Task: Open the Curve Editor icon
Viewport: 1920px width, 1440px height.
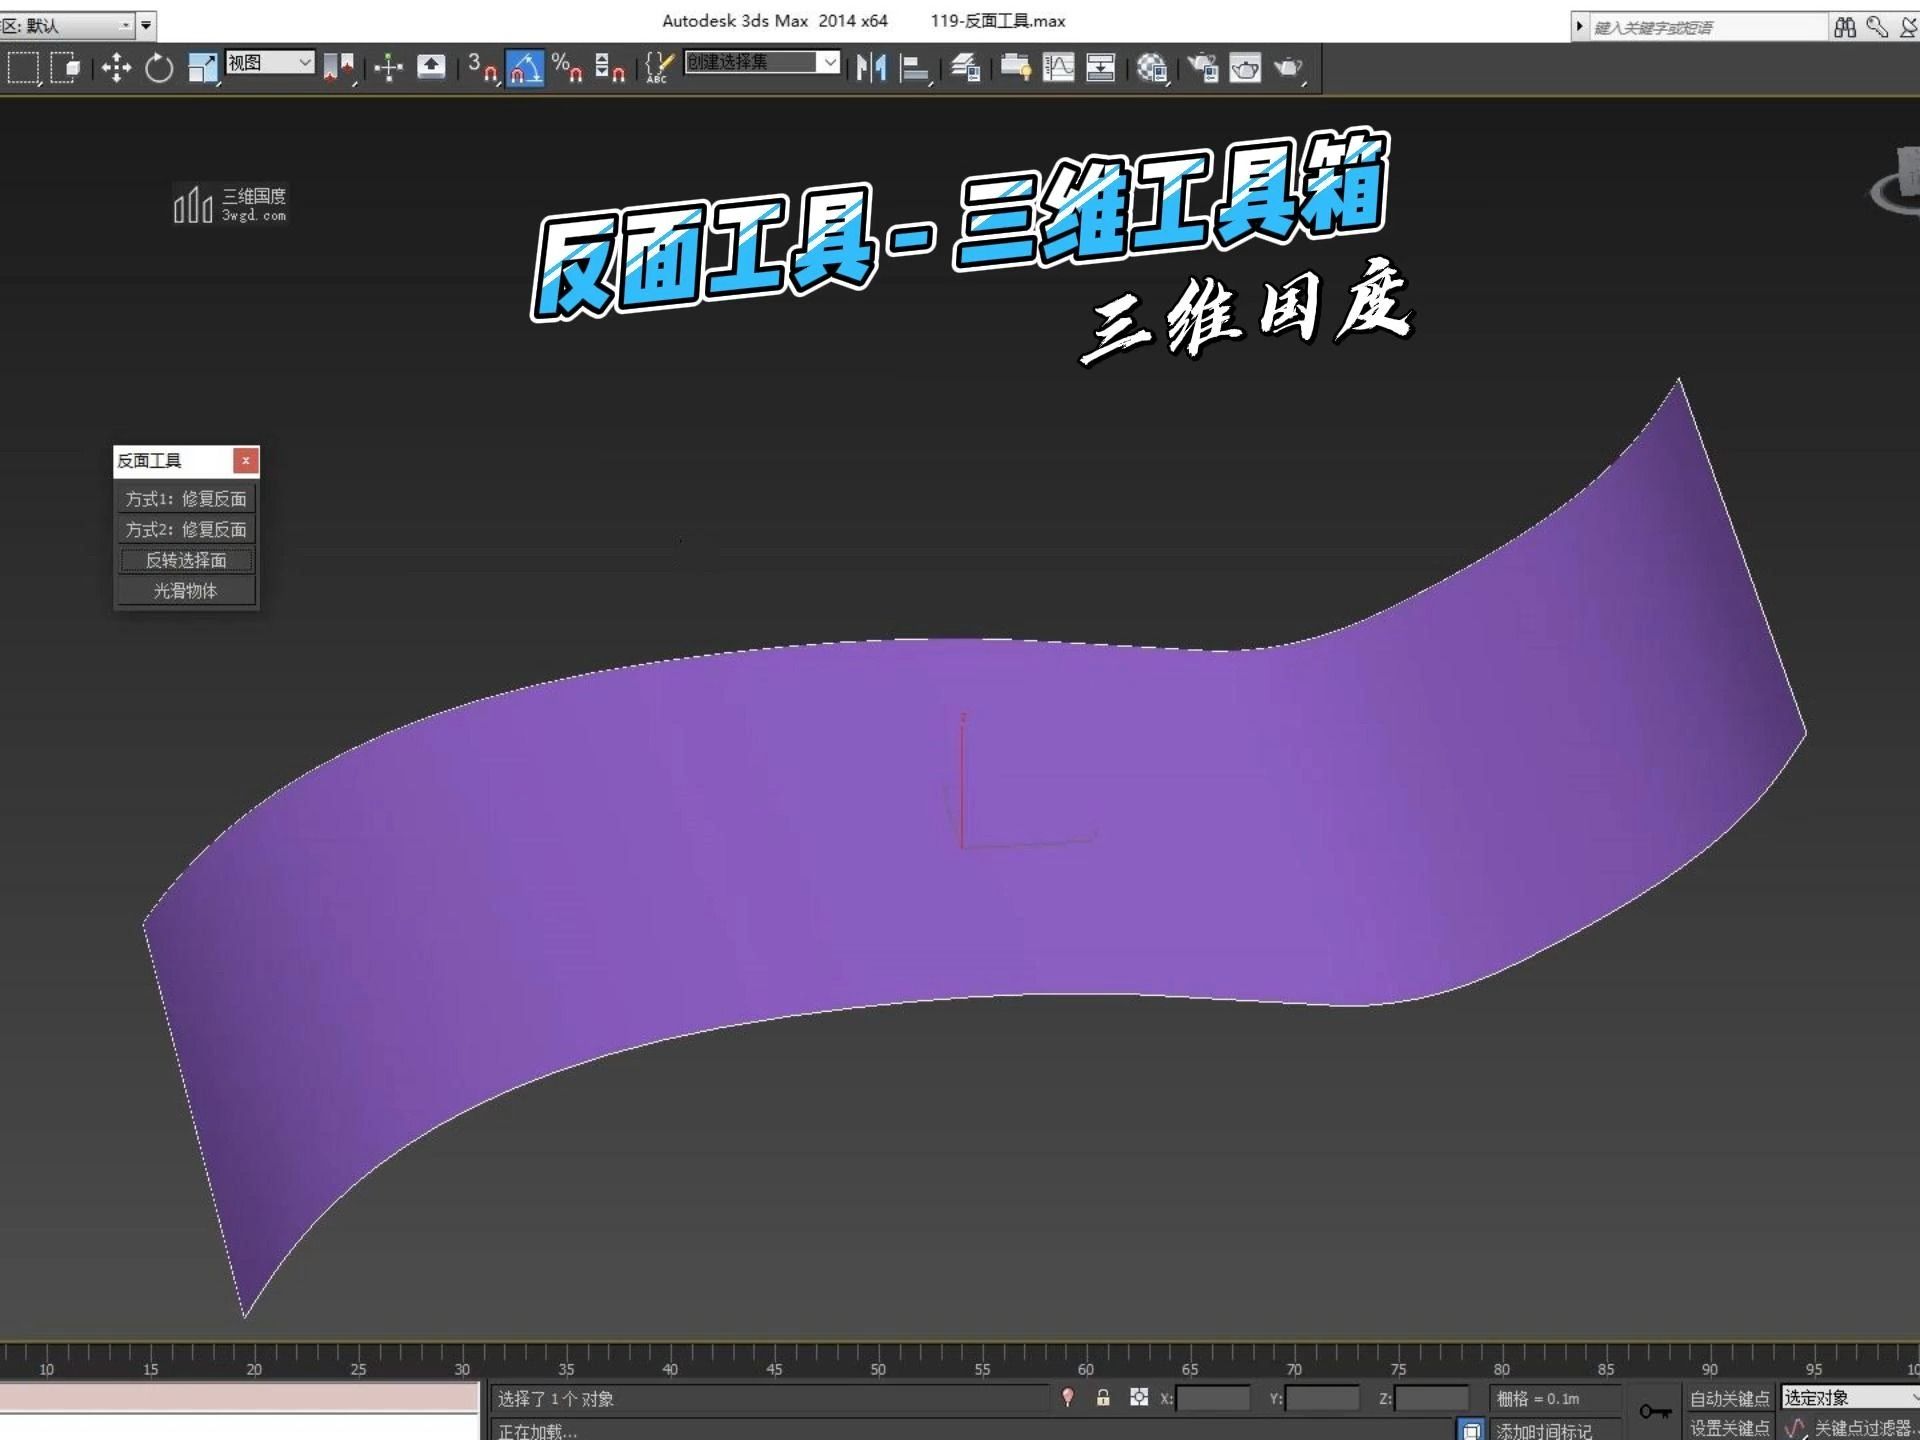Action: tap(1058, 68)
